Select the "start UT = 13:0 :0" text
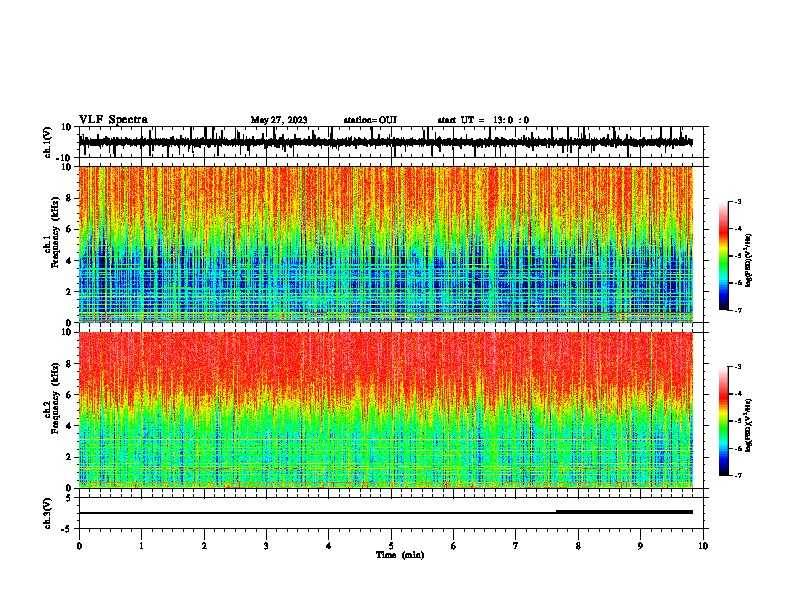 point(483,120)
